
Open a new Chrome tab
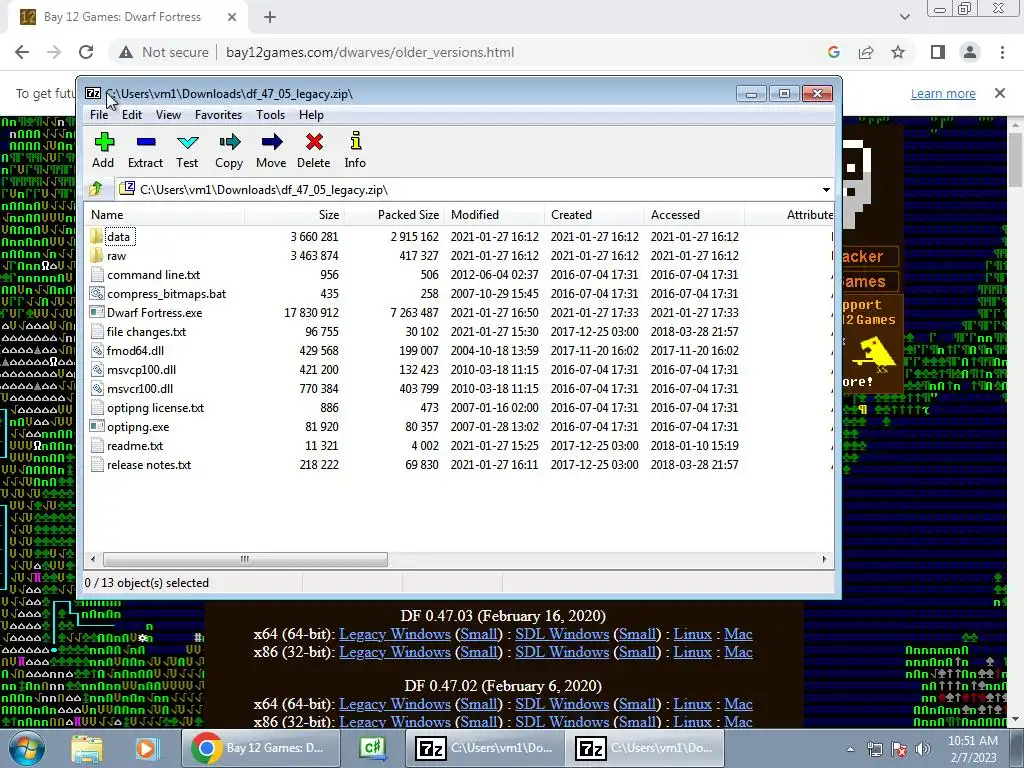click(270, 17)
